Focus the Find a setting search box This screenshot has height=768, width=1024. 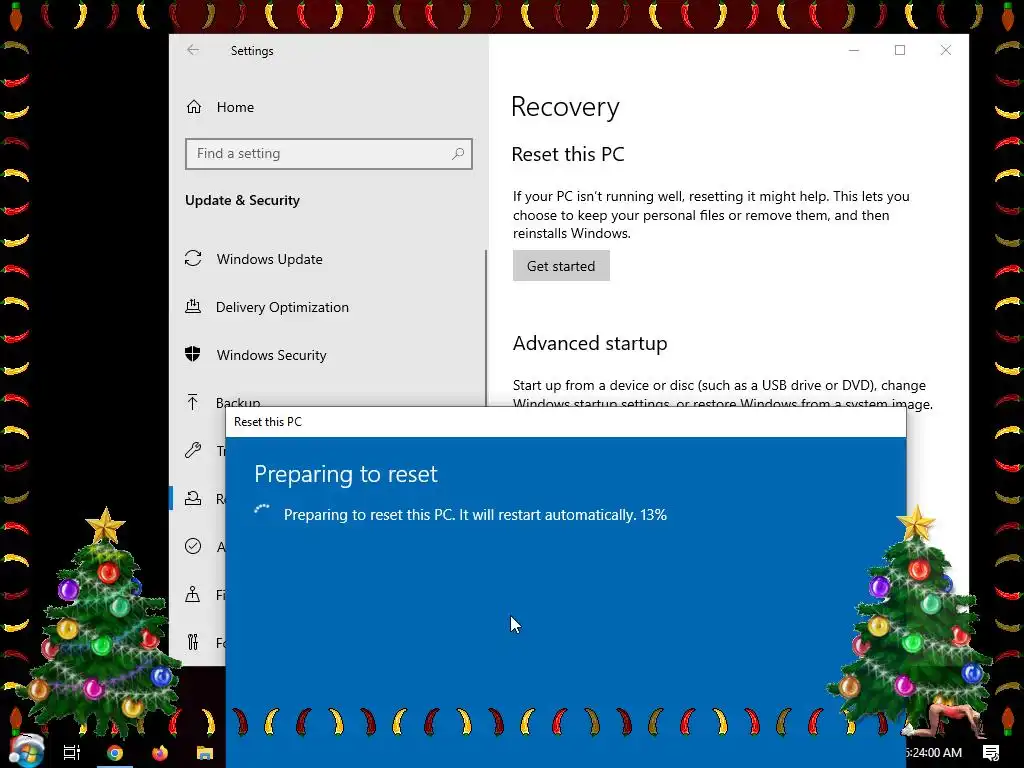point(328,153)
